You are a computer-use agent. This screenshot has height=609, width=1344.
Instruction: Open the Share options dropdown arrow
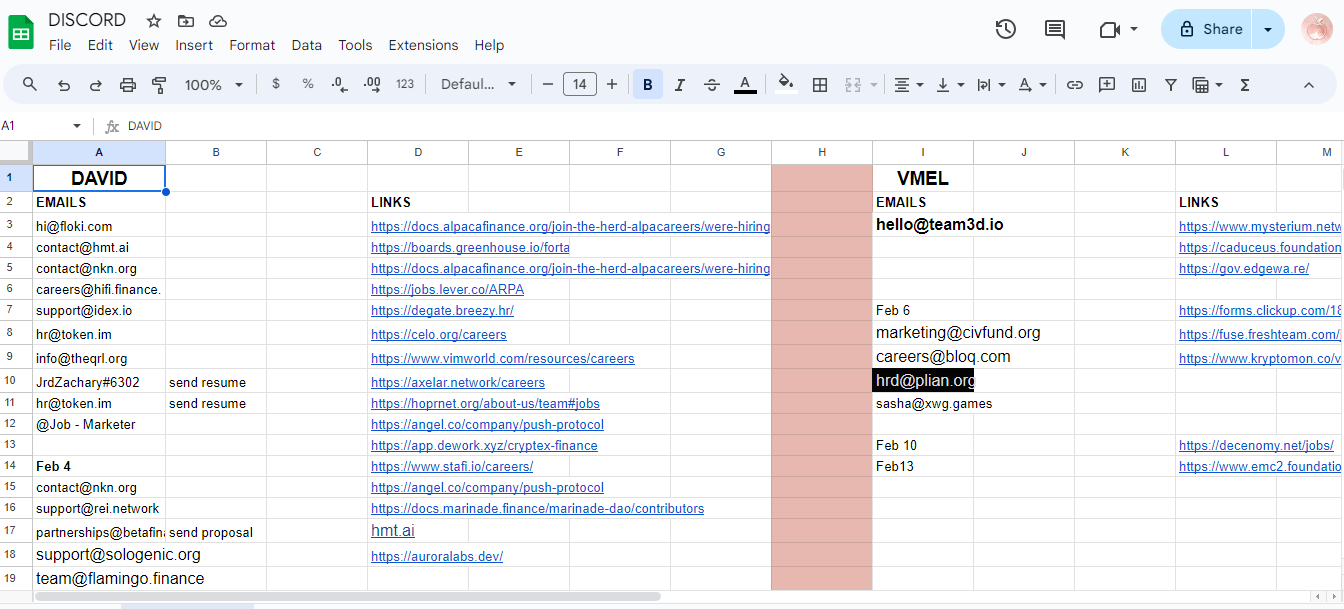coord(1268,29)
